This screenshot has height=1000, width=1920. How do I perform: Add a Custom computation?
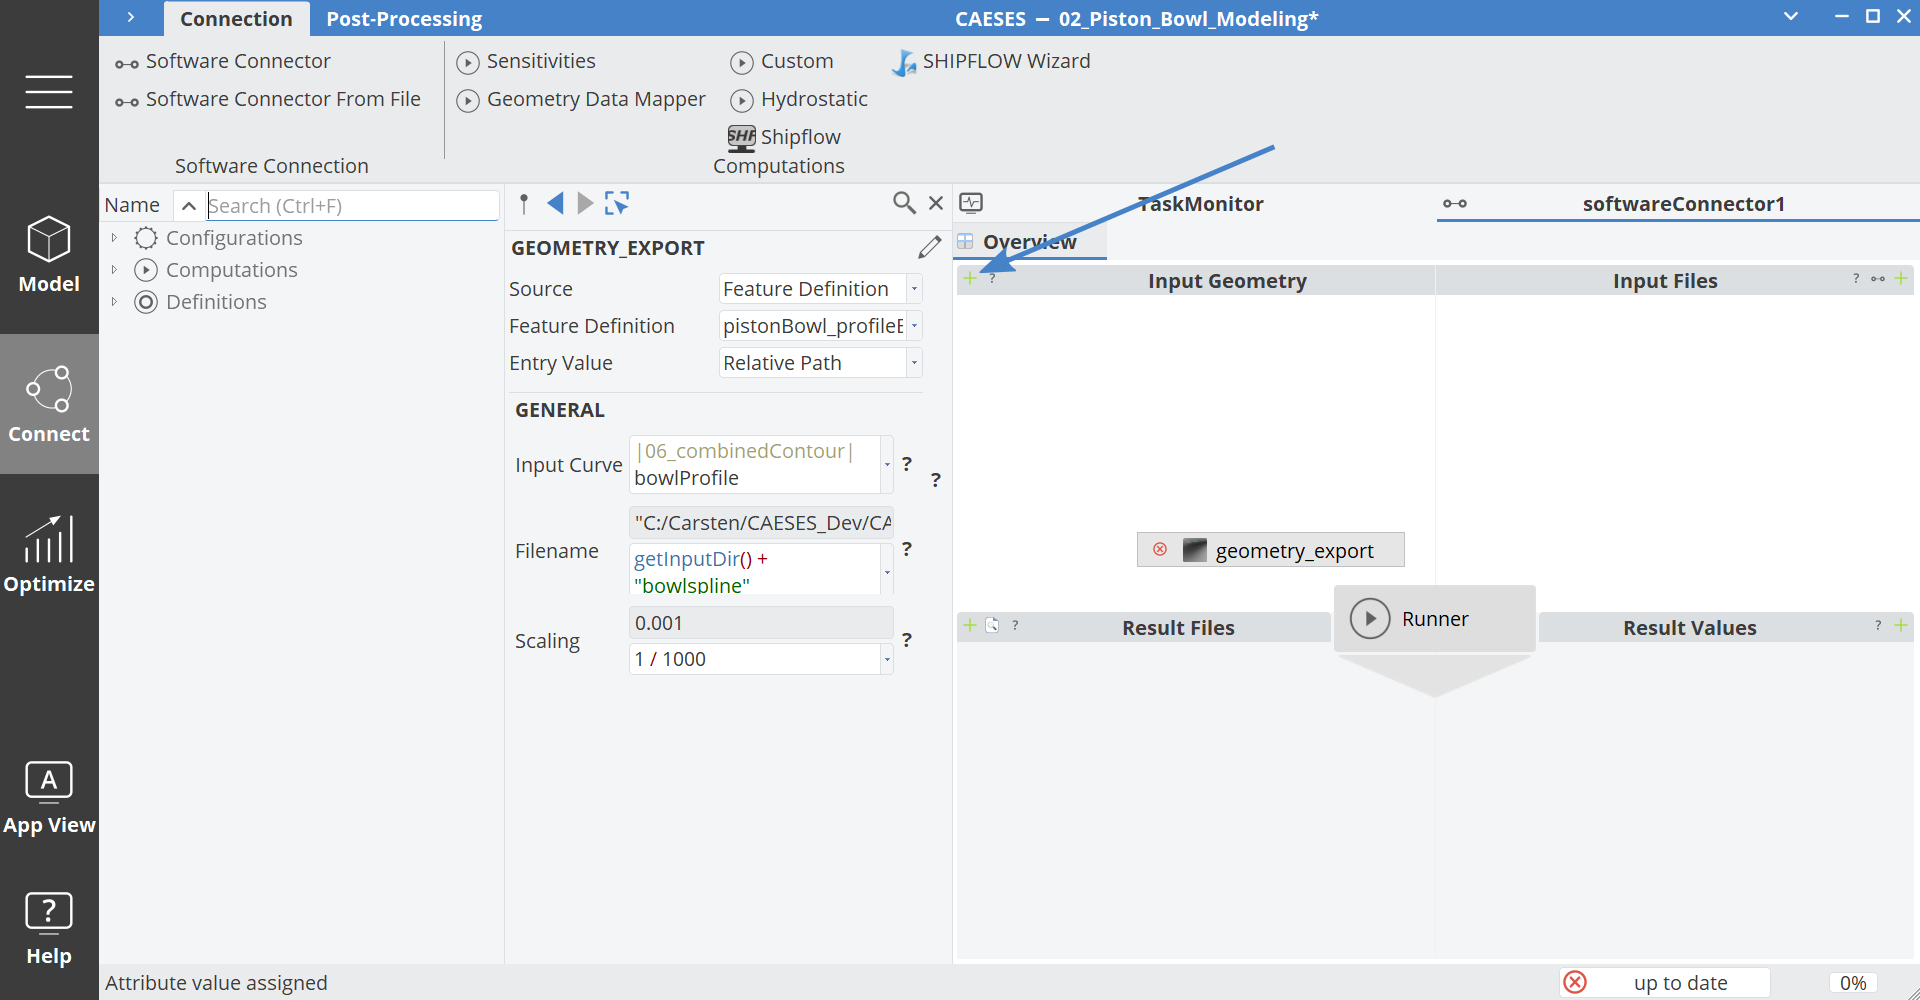click(x=782, y=62)
